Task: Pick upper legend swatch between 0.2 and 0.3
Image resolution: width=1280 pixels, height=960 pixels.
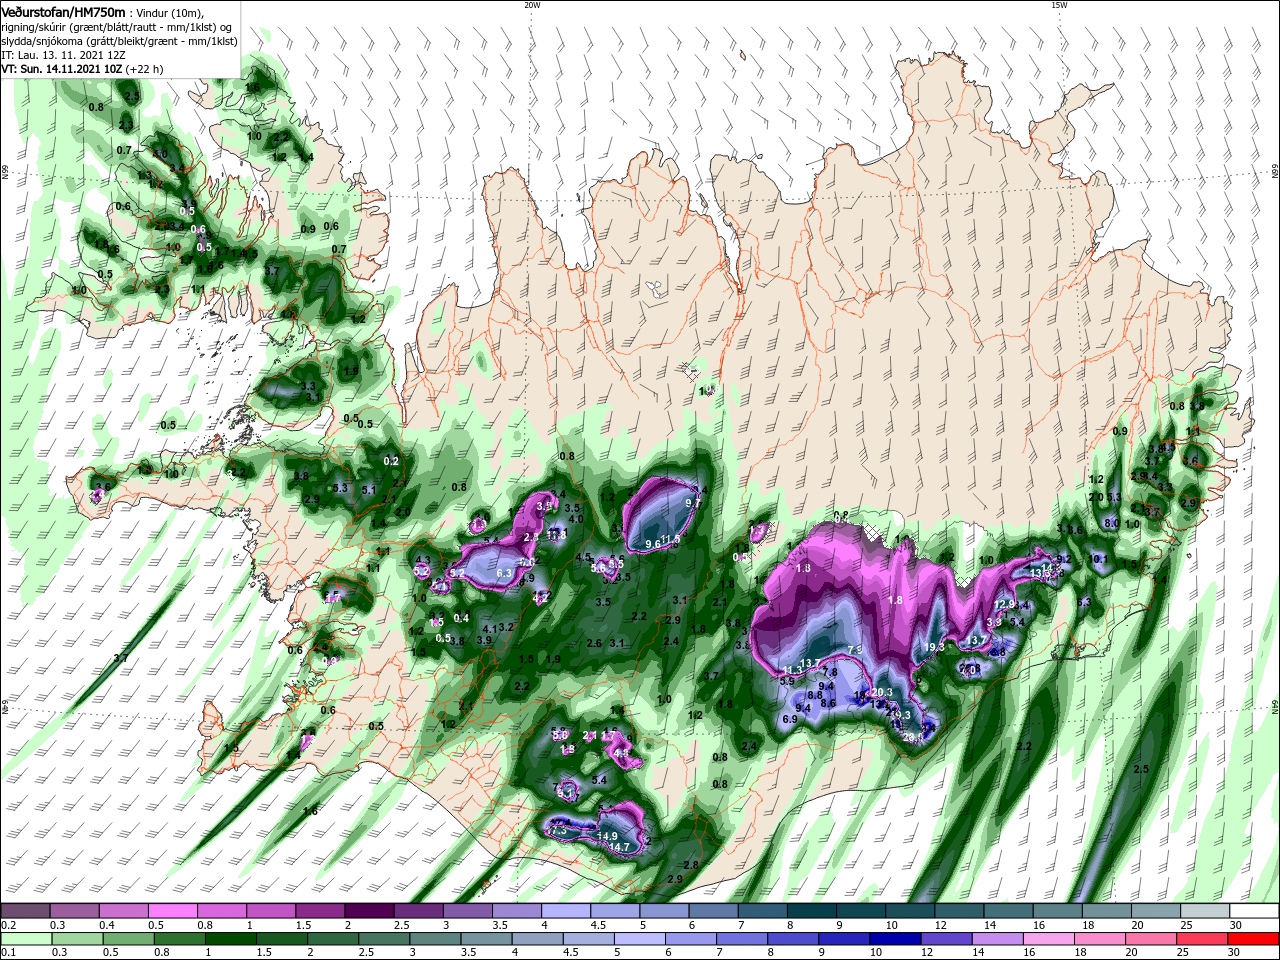Action: point(26,911)
